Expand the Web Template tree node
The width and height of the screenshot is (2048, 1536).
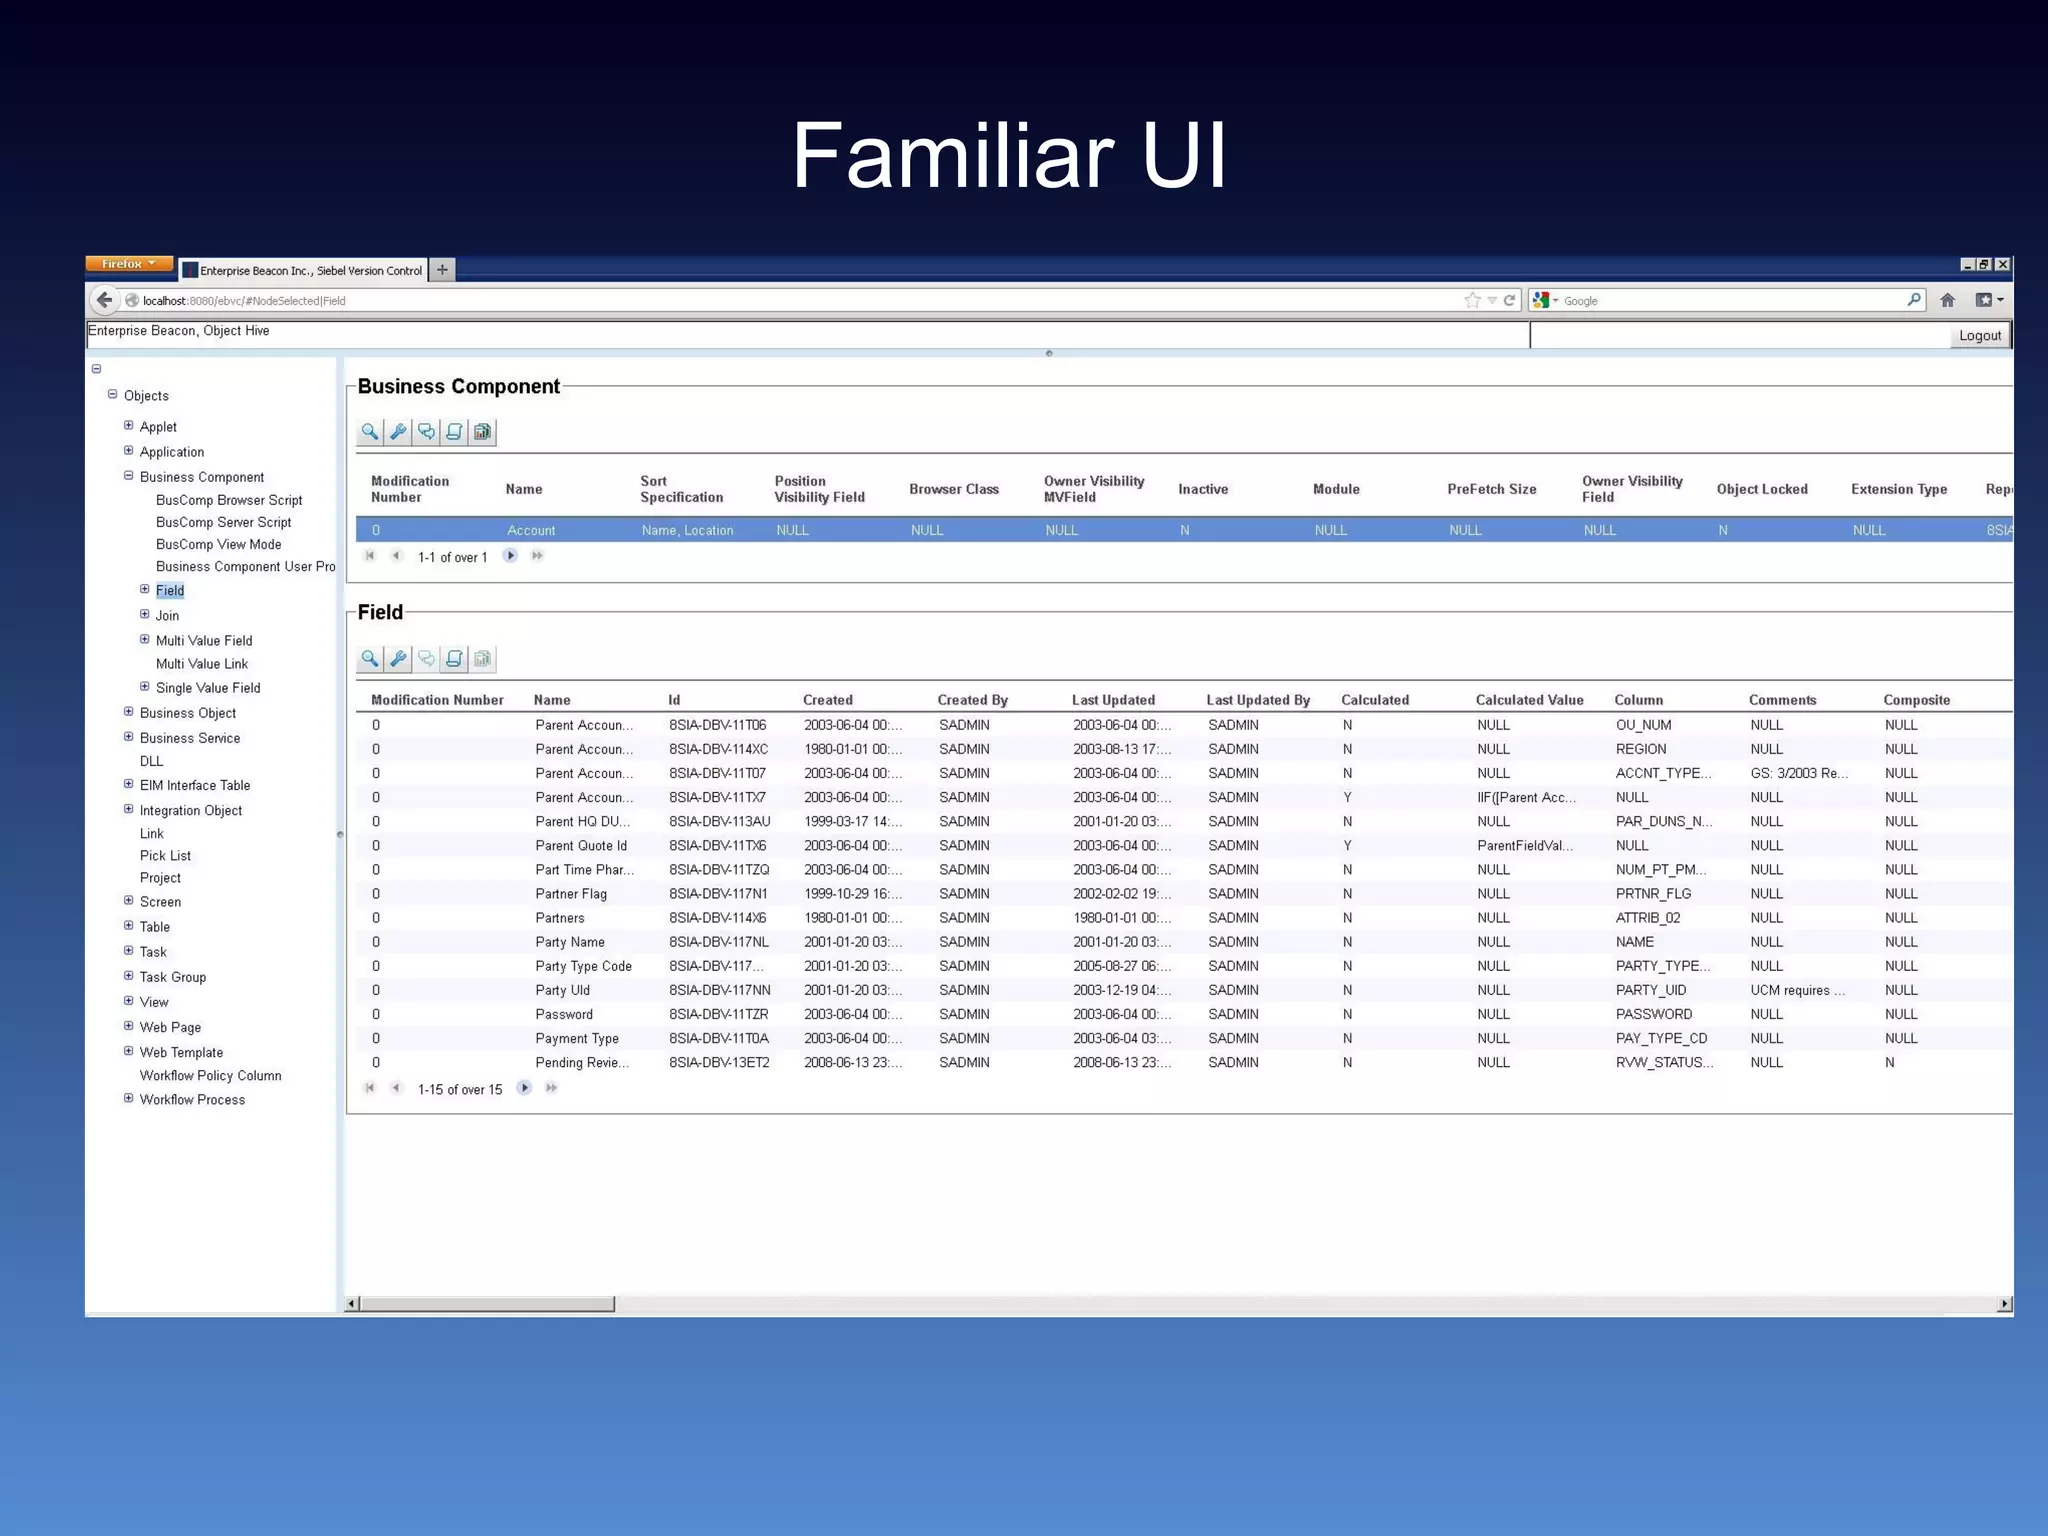click(129, 1051)
